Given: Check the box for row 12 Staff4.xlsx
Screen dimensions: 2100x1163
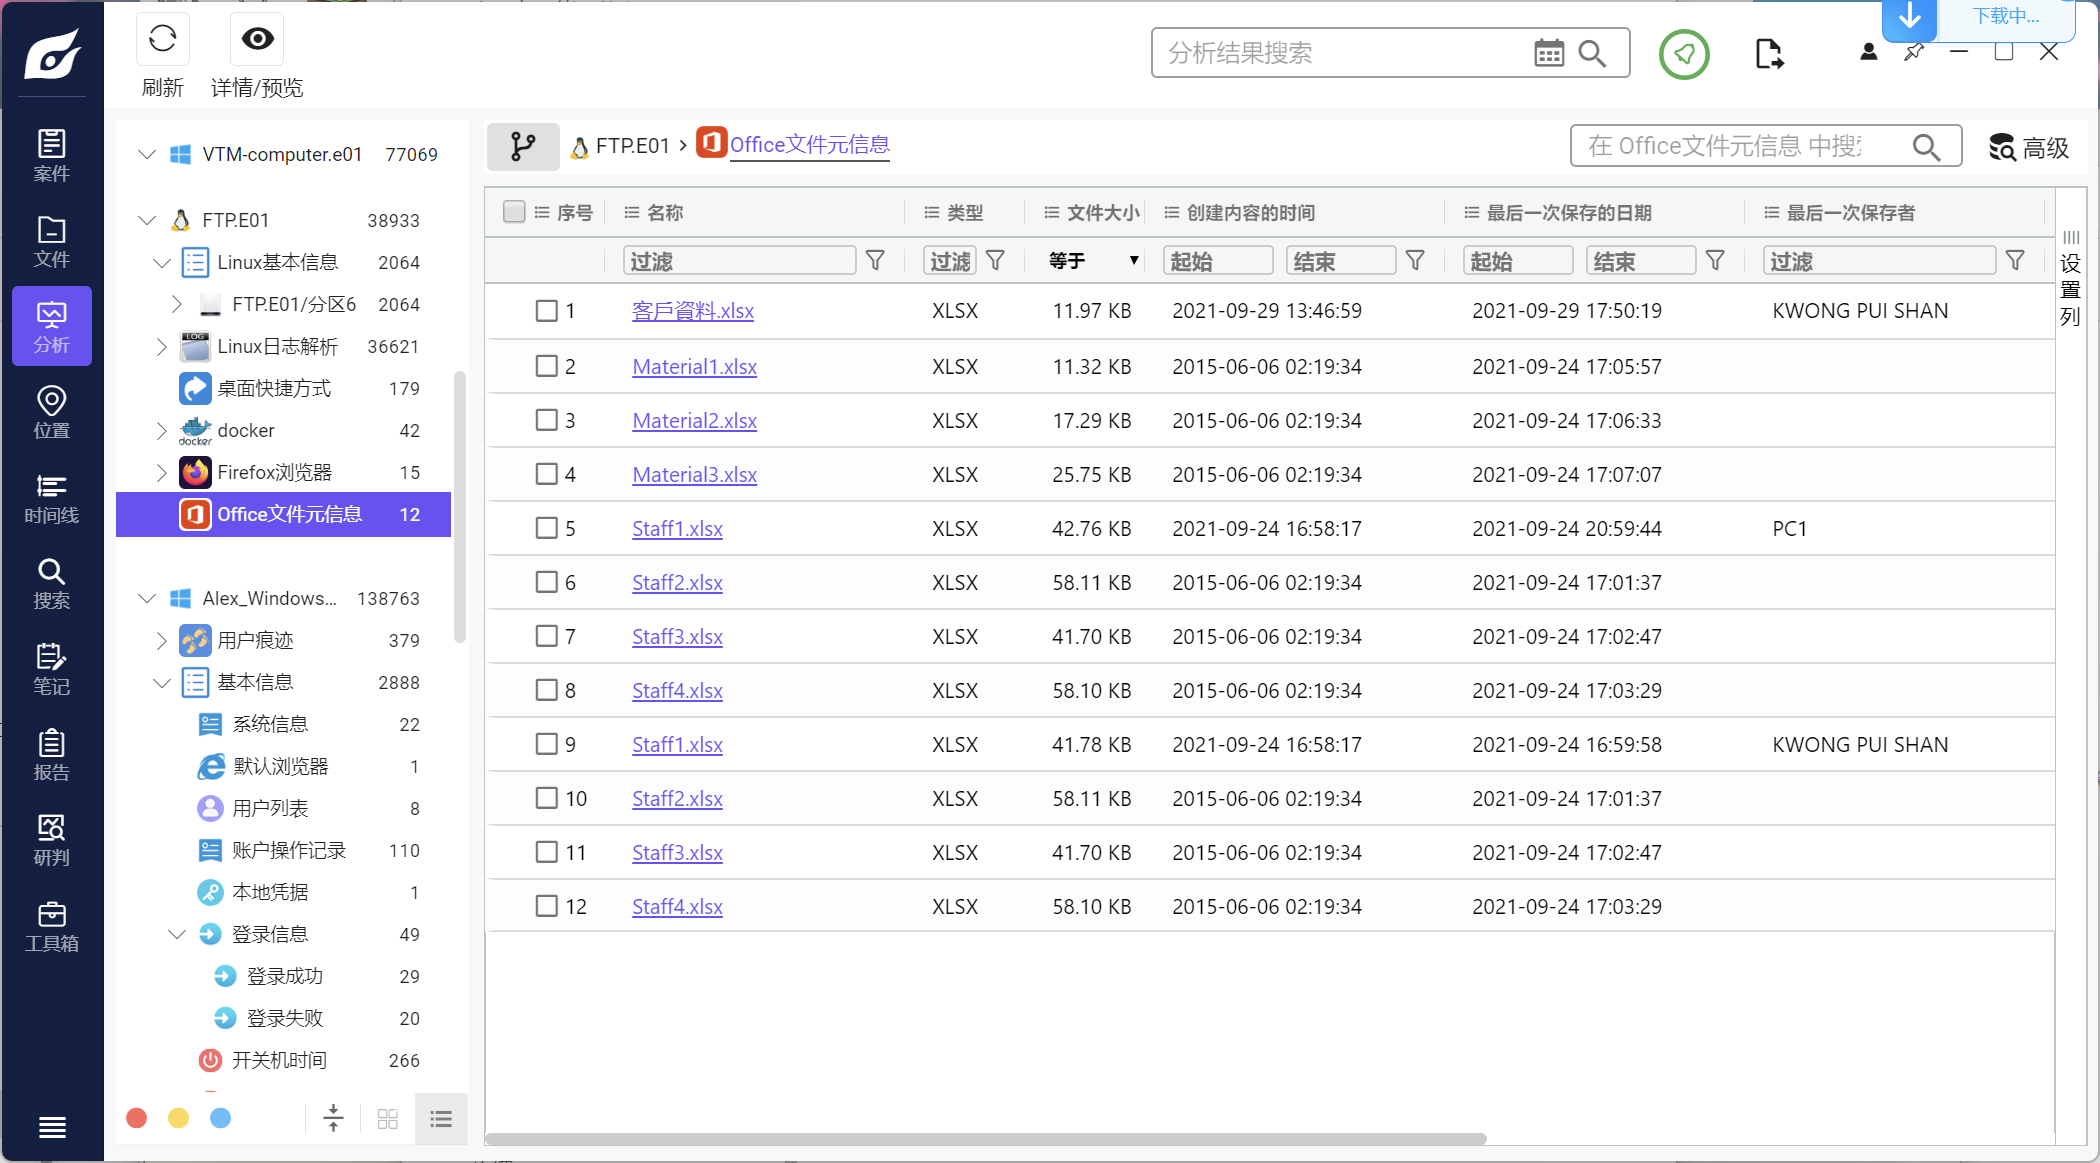Looking at the screenshot, I should (546, 906).
